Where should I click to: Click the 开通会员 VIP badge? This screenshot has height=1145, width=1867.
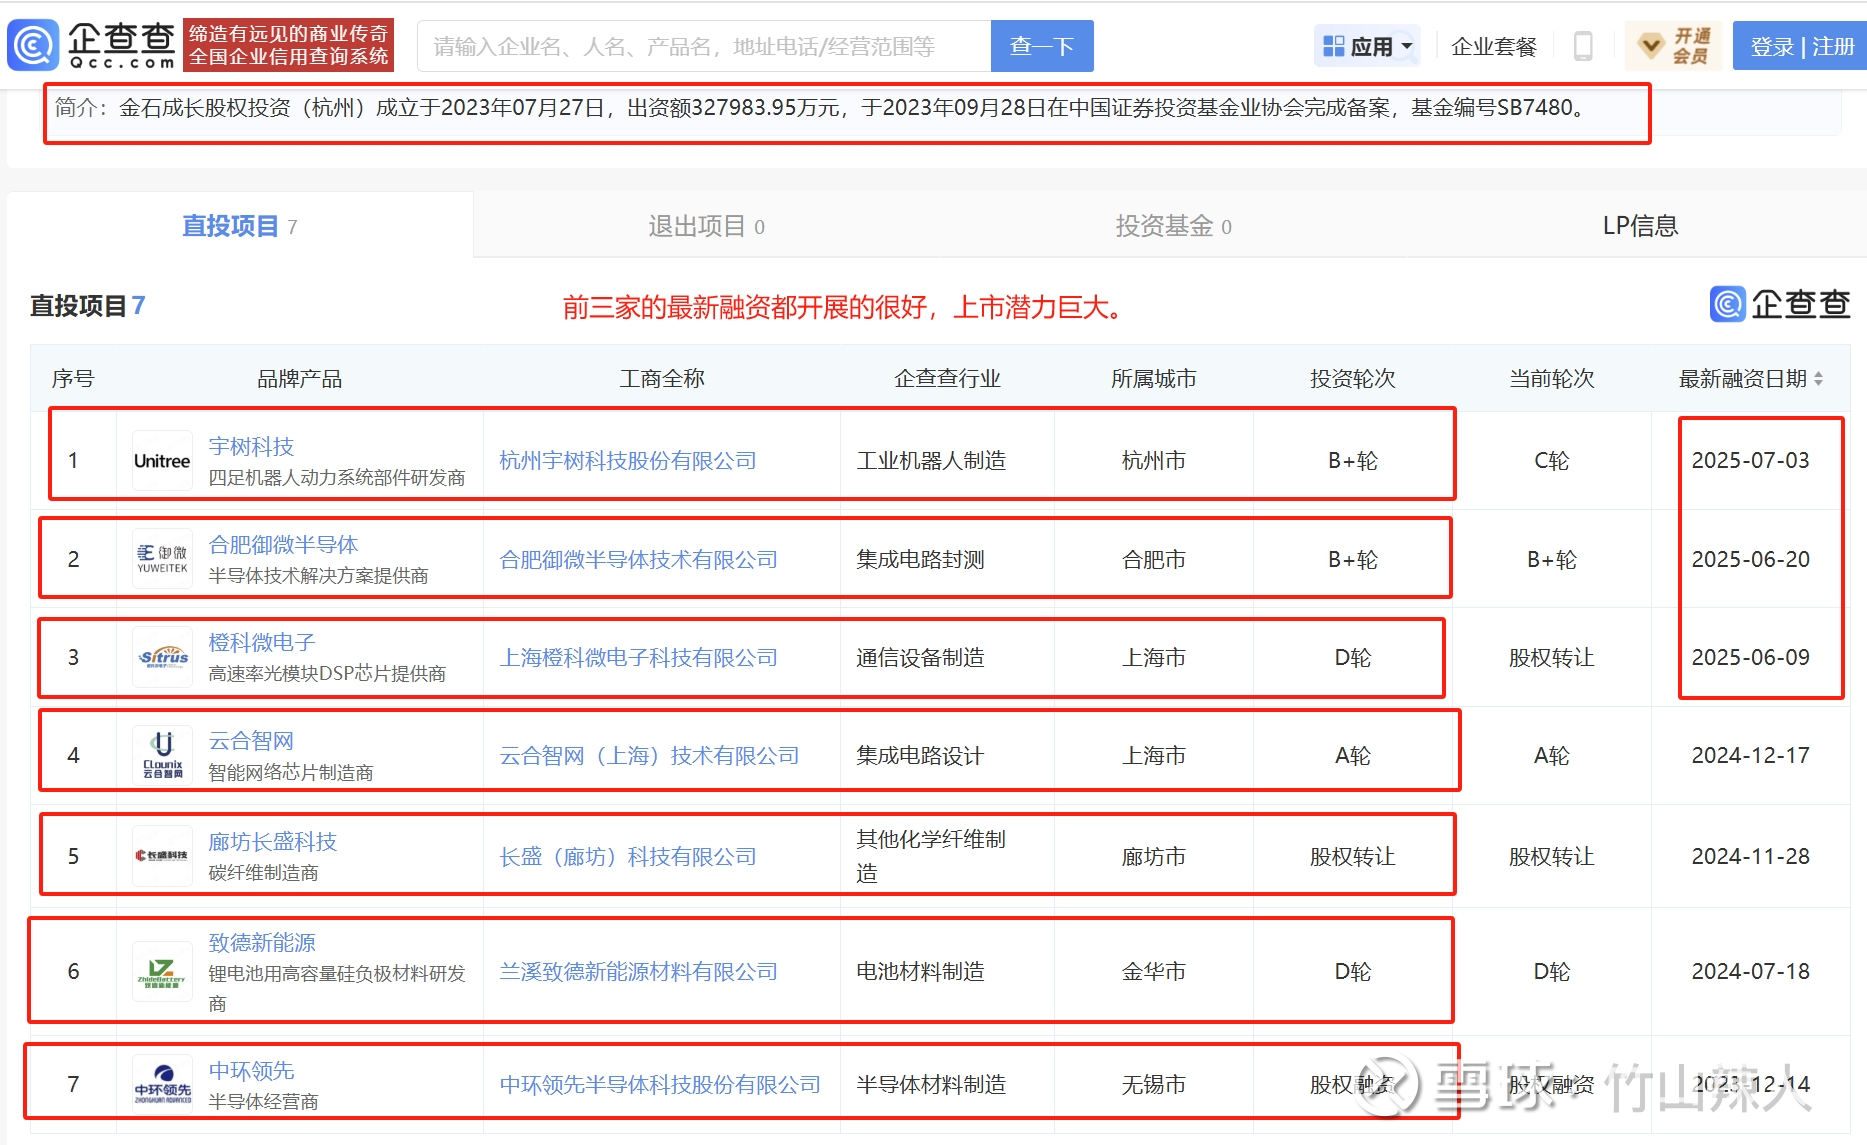pos(1674,46)
